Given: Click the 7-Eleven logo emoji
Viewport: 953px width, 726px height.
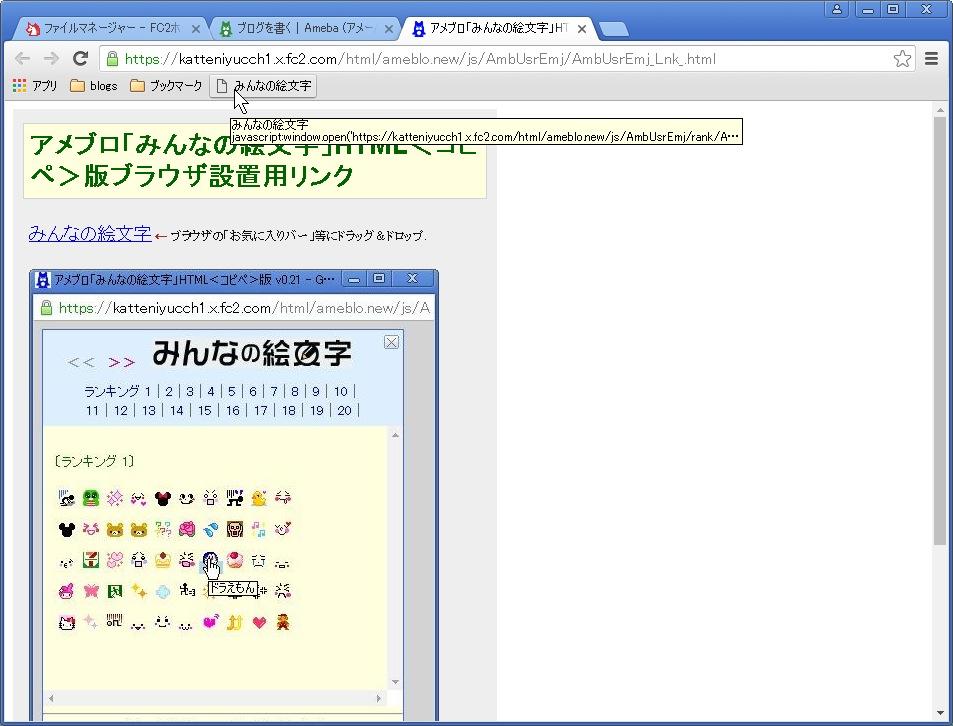Looking at the screenshot, I should tap(91, 560).
